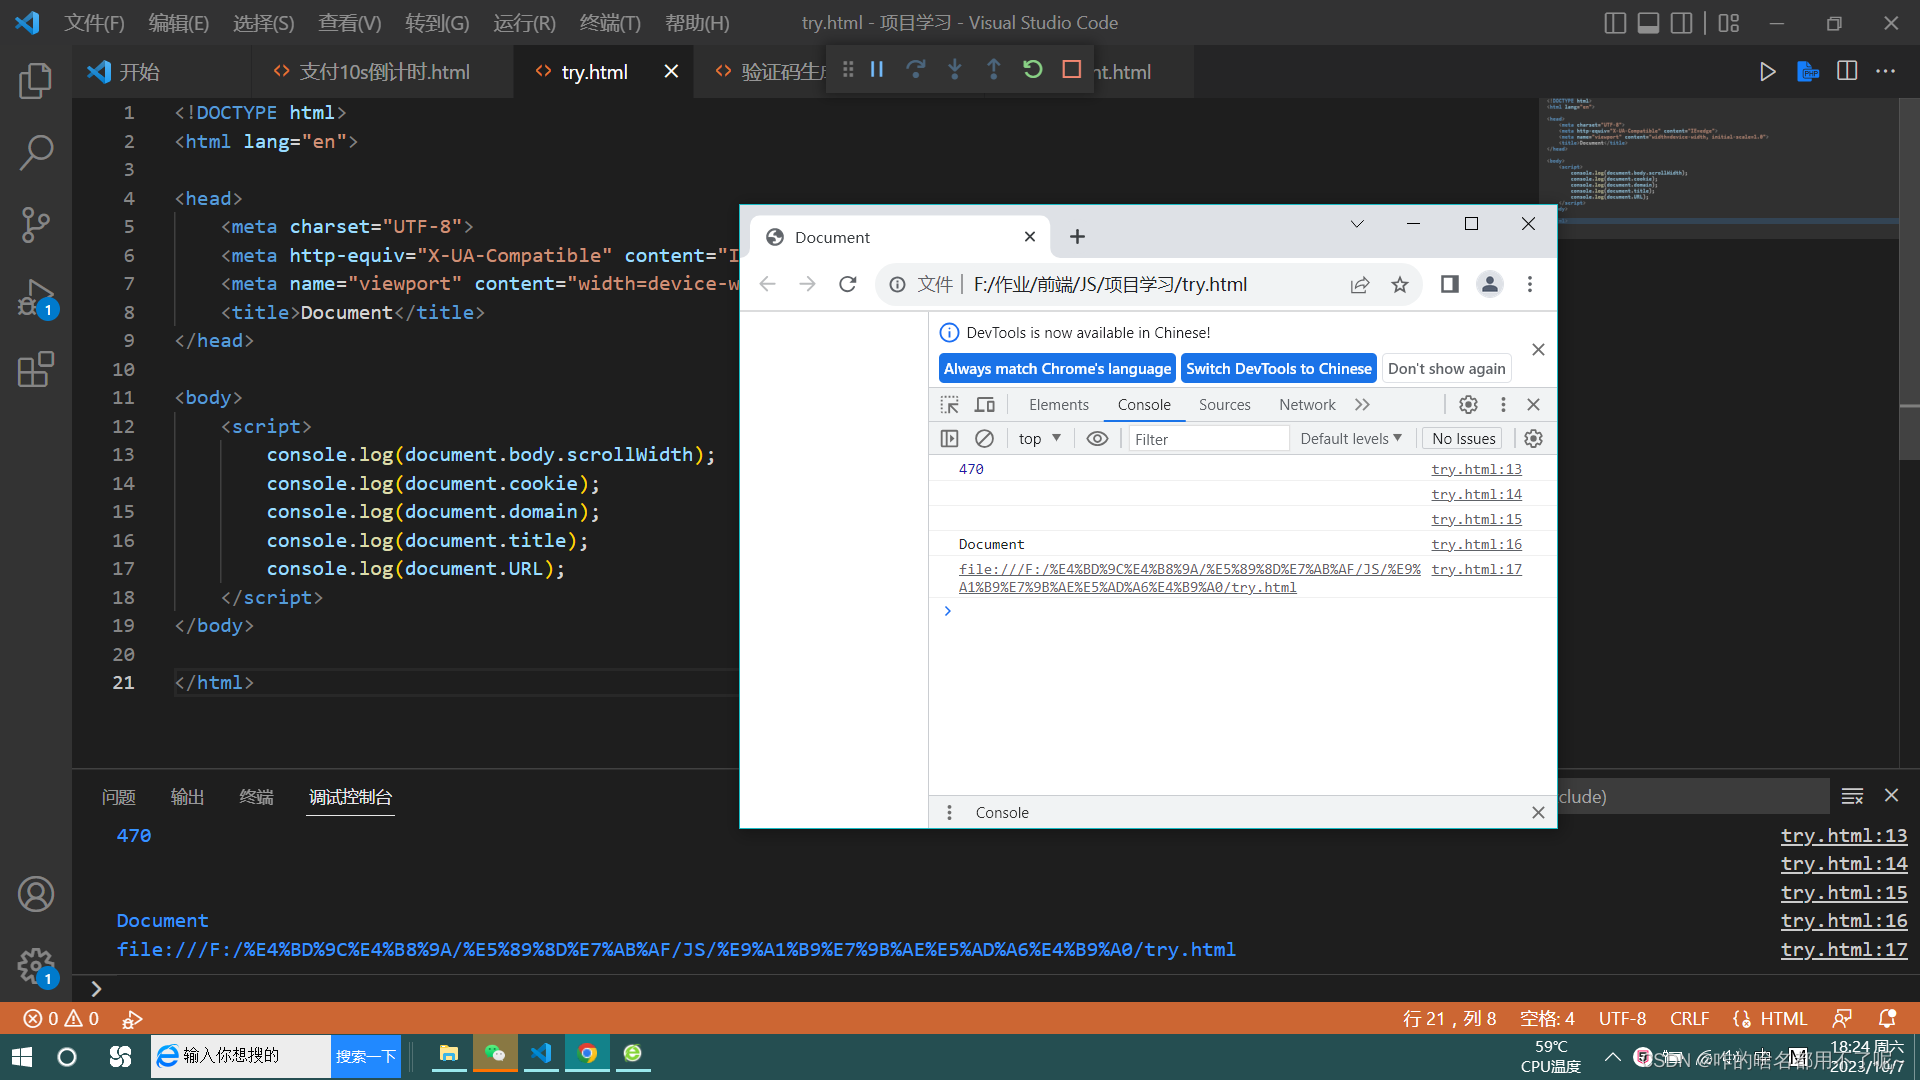Change CRLF line ending in status bar
1920x1080 pixels.
[1689, 1018]
